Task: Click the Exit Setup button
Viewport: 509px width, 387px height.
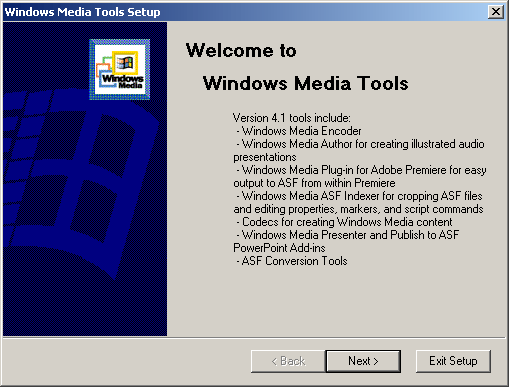Action: (x=453, y=361)
